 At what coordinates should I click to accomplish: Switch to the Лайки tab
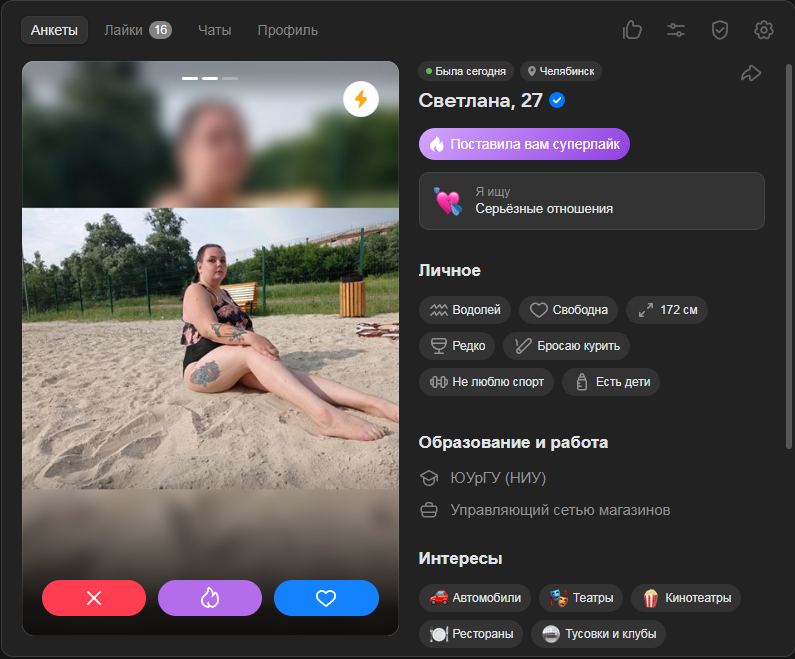pyautogui.click(x=137, y=30)
